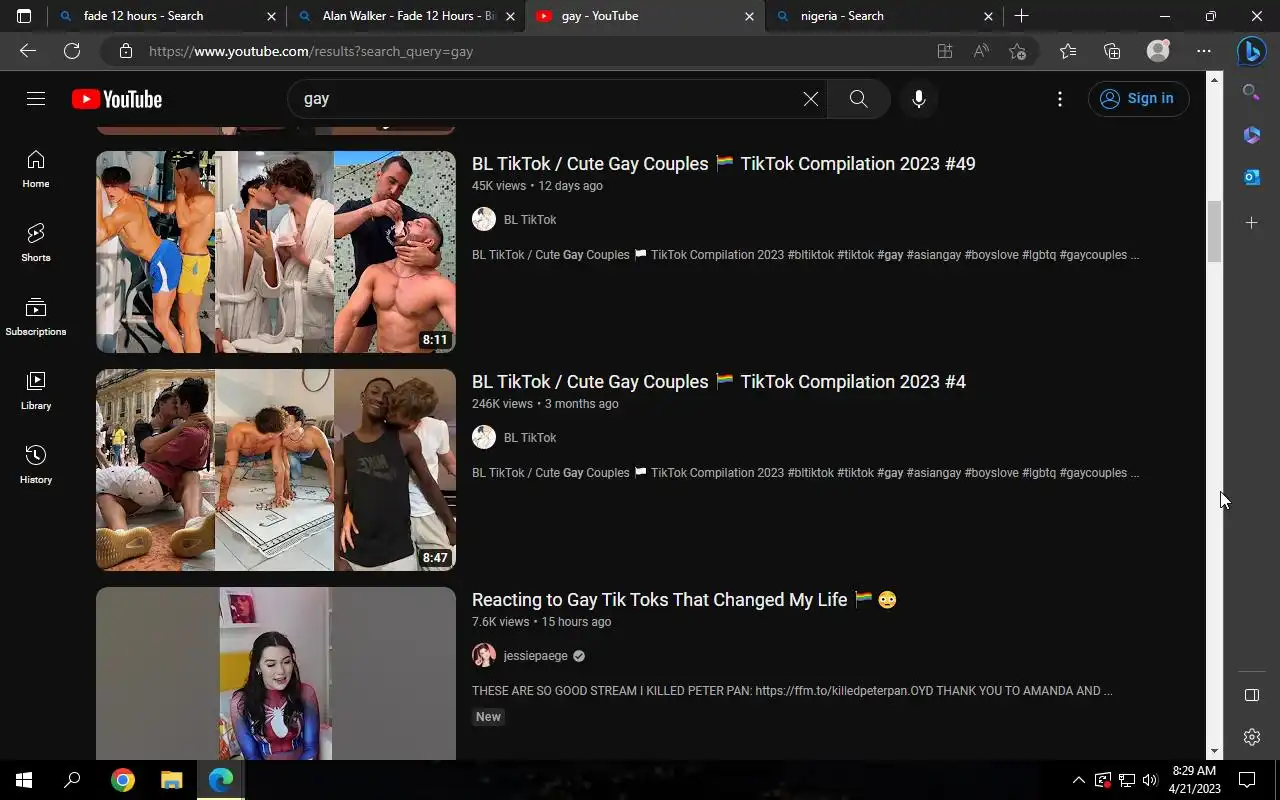The image size is (1280, 800).
Task: Switch to the "nigeria - Search" tab
Action: pyautogui.click(x=884, y=16)
